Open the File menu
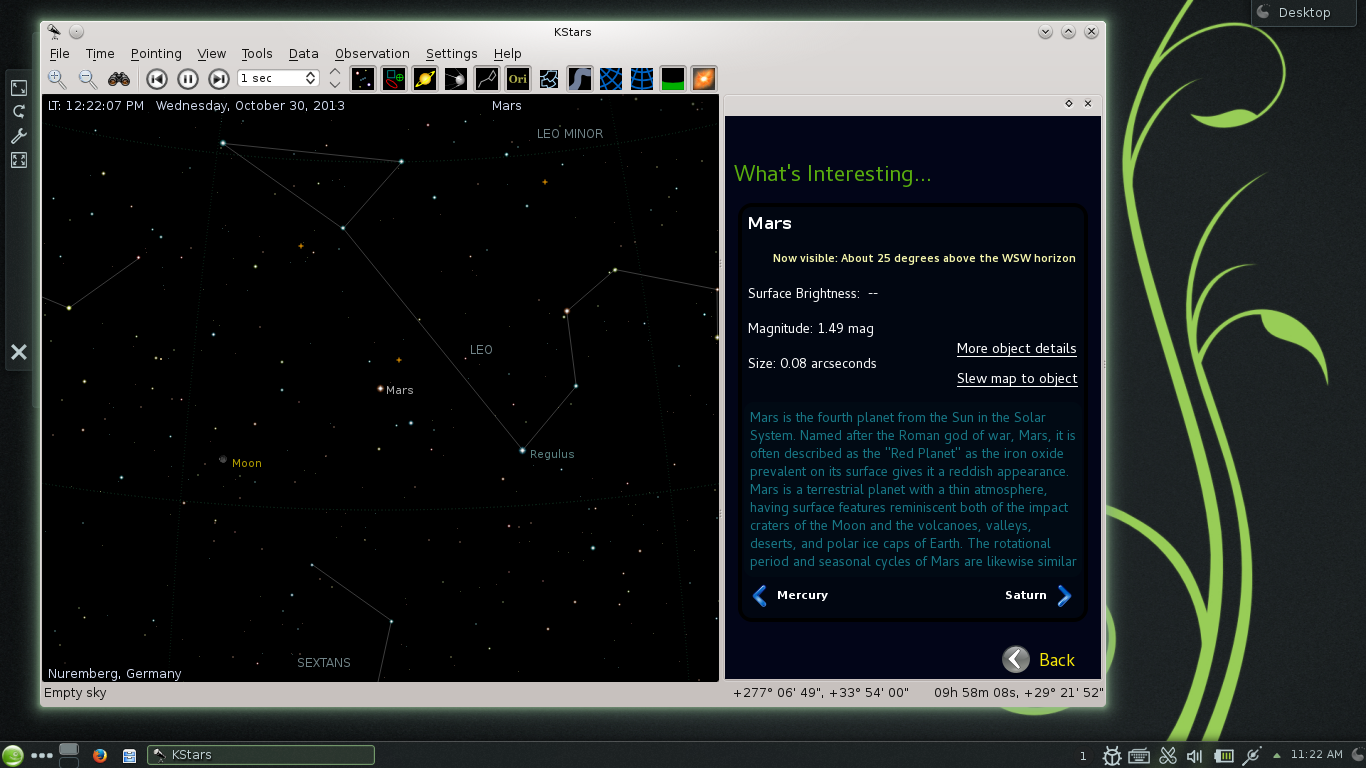The image size is (1366, 768). tap(59, 54)
